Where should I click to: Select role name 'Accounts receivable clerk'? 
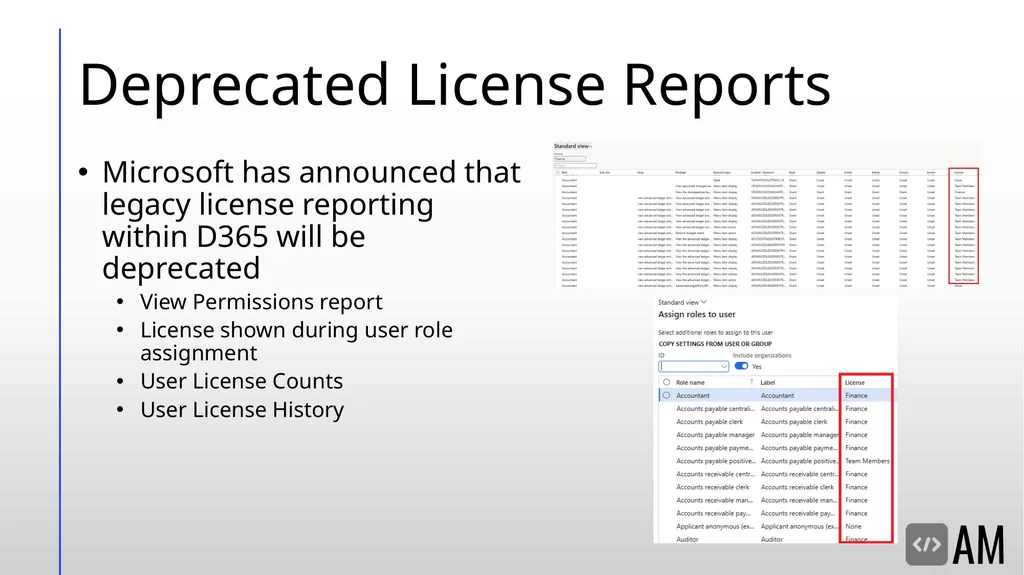[x=712, y=487]
